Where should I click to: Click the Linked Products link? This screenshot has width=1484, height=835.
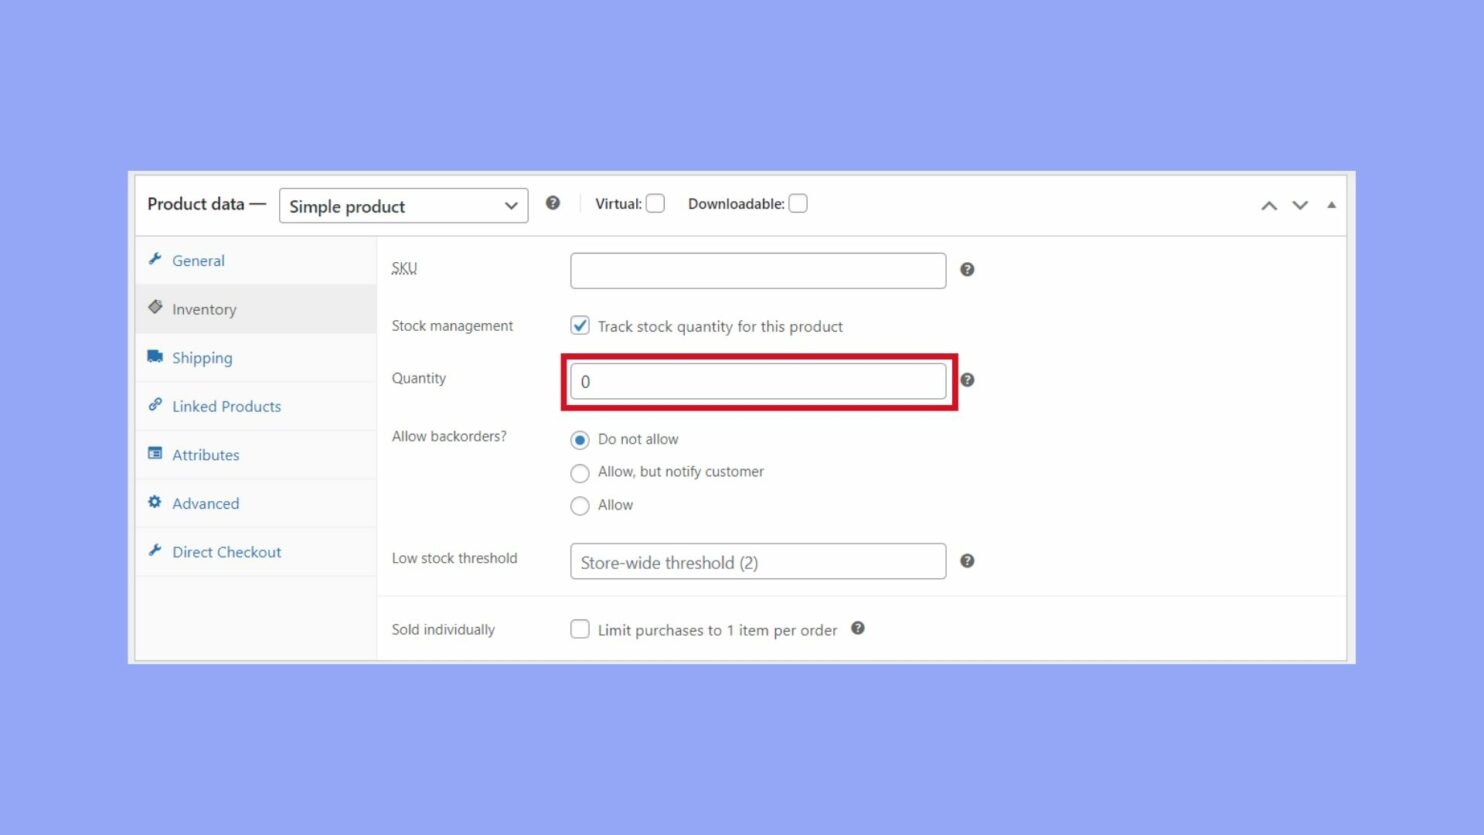click(226, 406)
